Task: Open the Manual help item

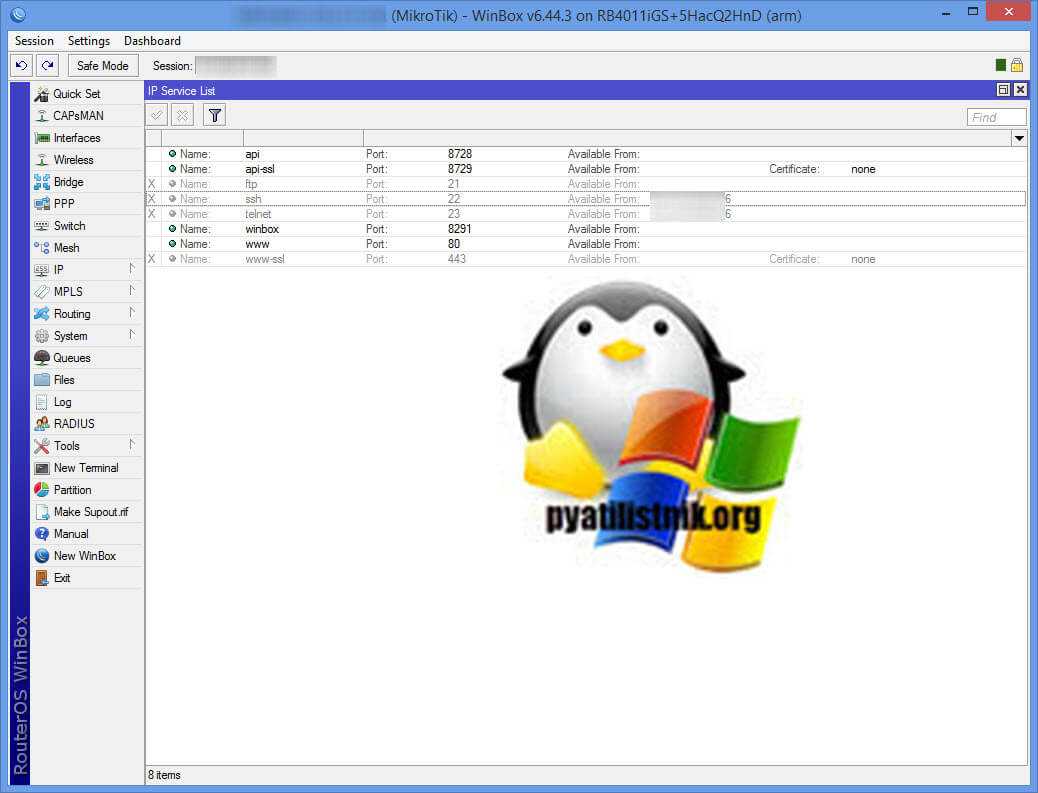Action: coord(87,534)
